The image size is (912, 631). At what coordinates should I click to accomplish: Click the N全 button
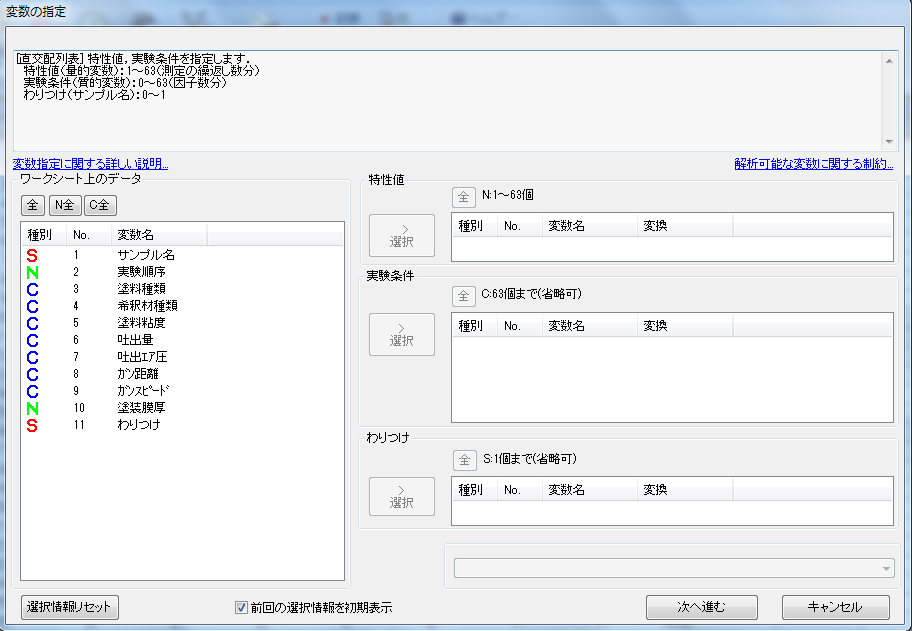click(65, 205)
